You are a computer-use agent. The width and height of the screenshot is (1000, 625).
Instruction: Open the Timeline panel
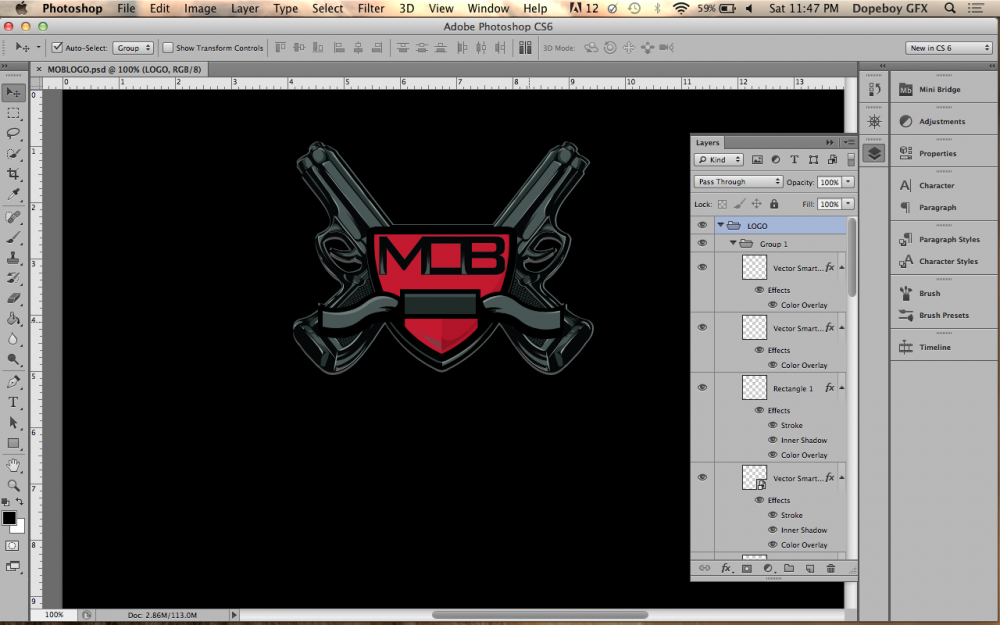click(934, 348)
